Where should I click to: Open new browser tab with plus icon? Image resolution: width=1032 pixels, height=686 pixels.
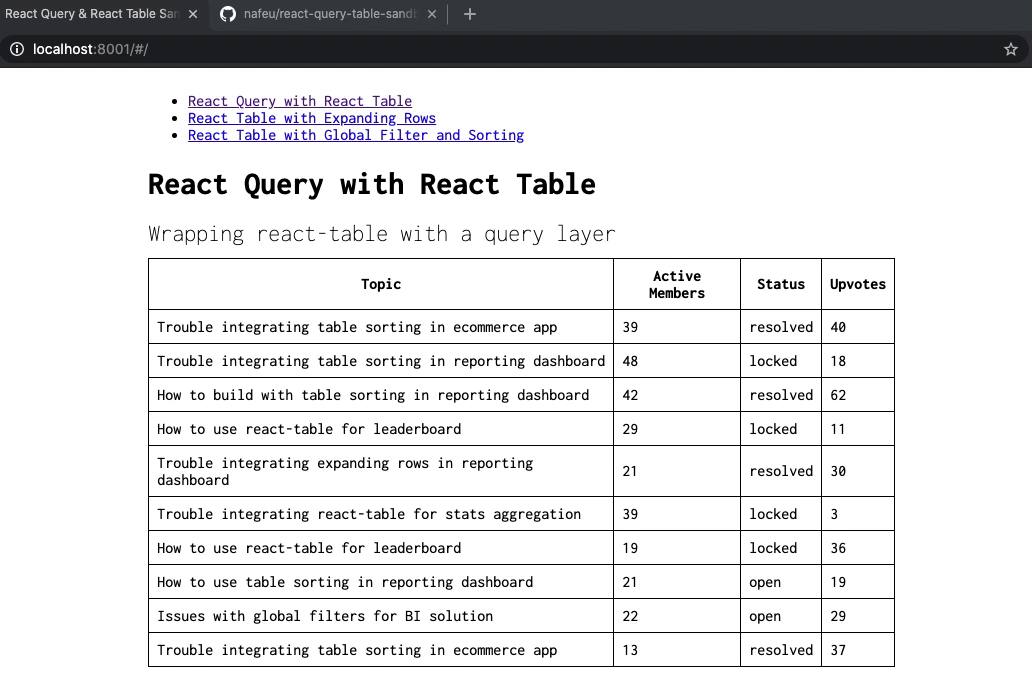pos(469,14)
